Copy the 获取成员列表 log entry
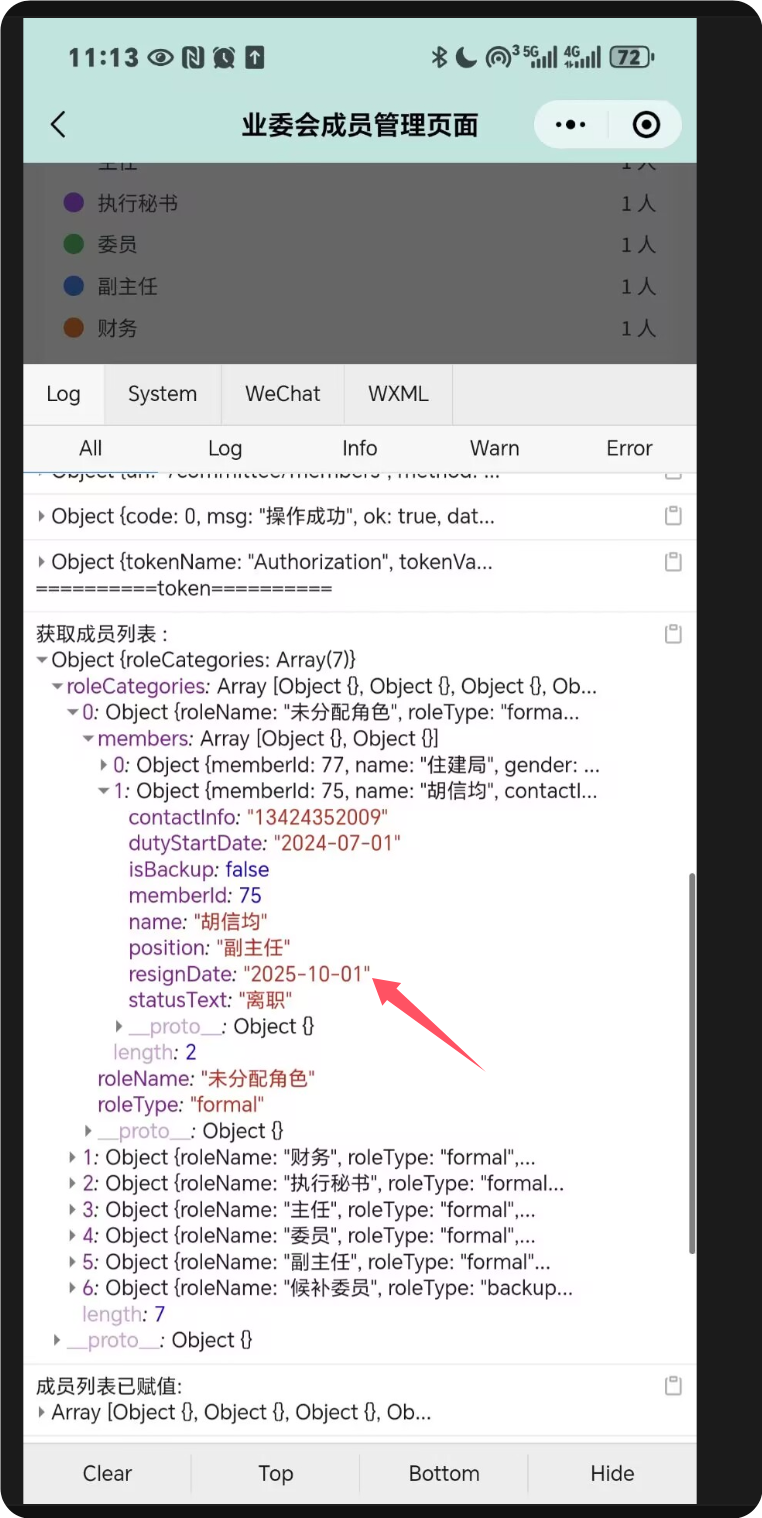This screenshot has height=1518, width=762. coord(673,634)
